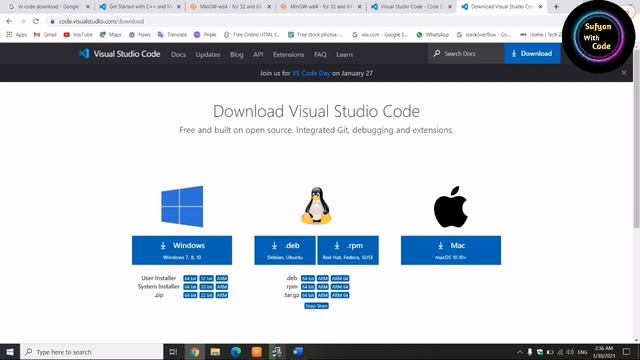Follow the VS Code Day link in banner
The image size is (640, 360).
click(x=311, y=73)
